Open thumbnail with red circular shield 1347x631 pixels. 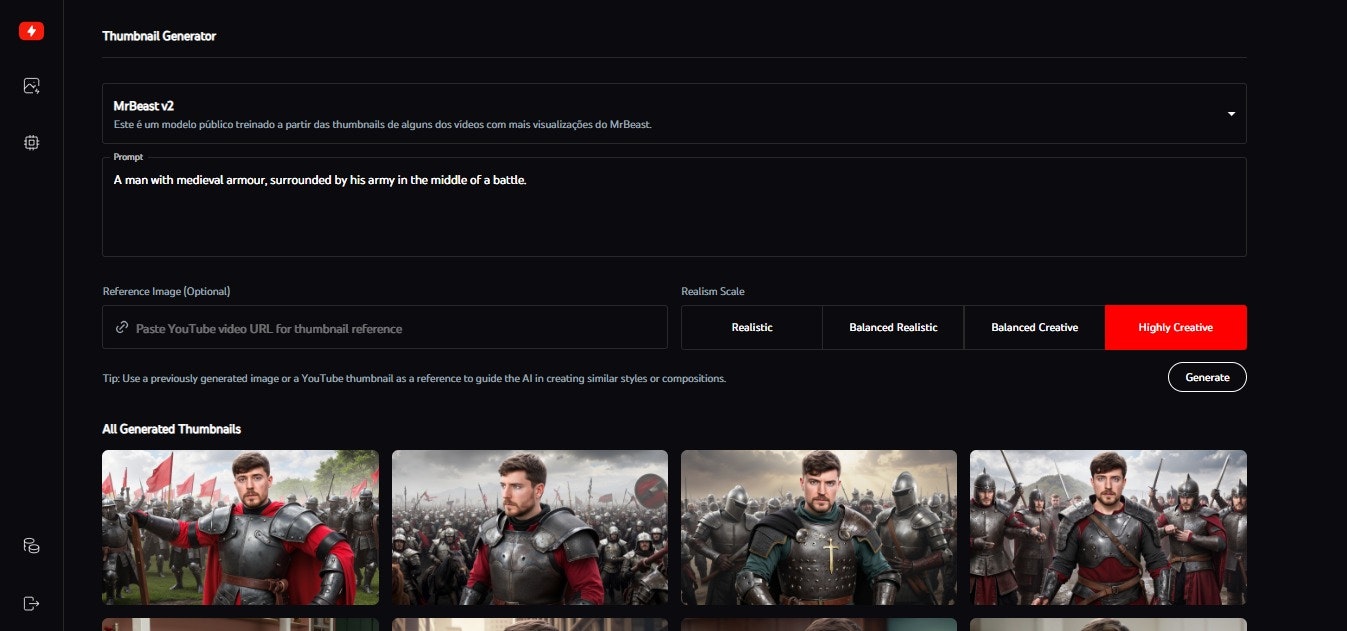coord(530,527)
